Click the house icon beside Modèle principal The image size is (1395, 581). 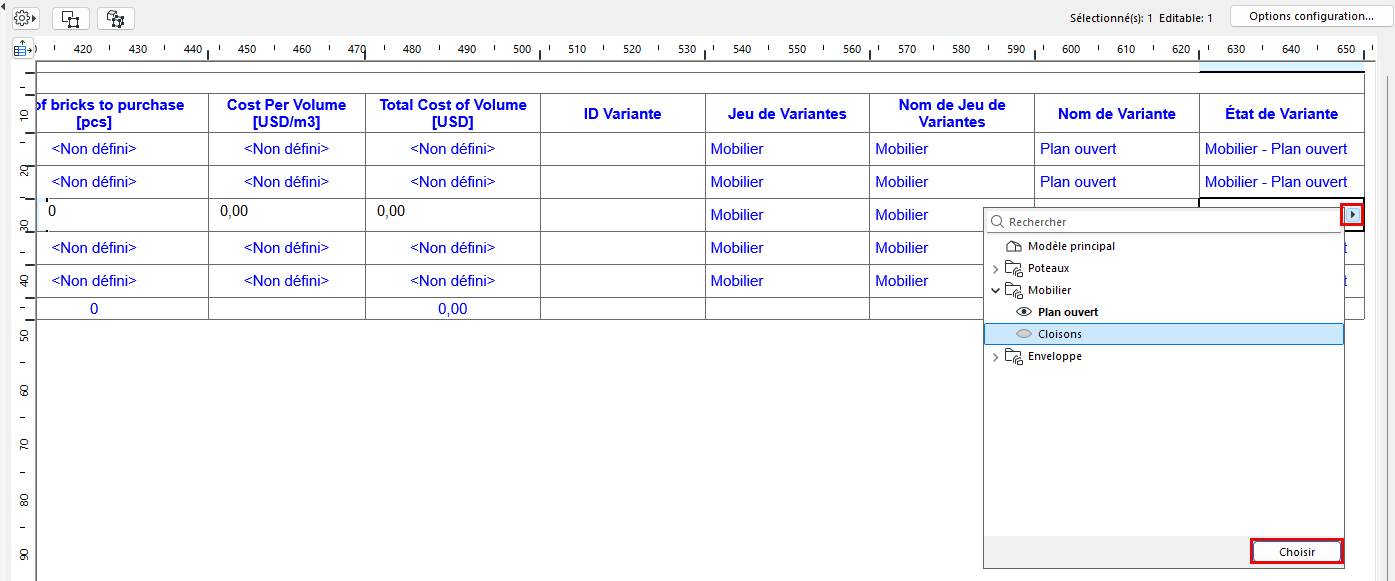point(1013,246)
